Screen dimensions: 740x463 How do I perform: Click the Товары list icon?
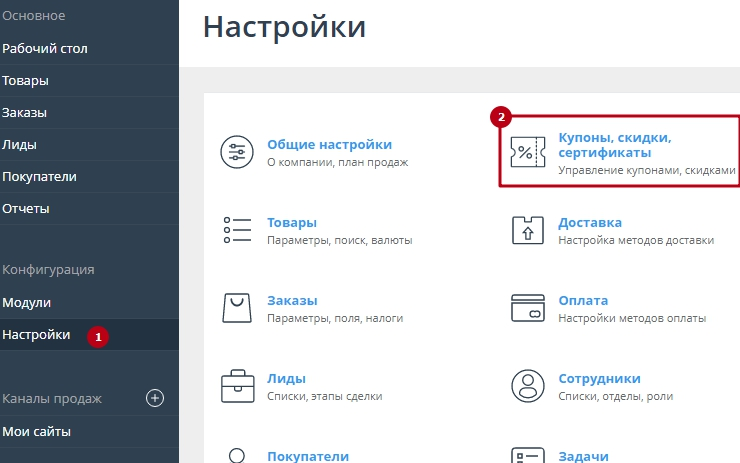(237, 230)
